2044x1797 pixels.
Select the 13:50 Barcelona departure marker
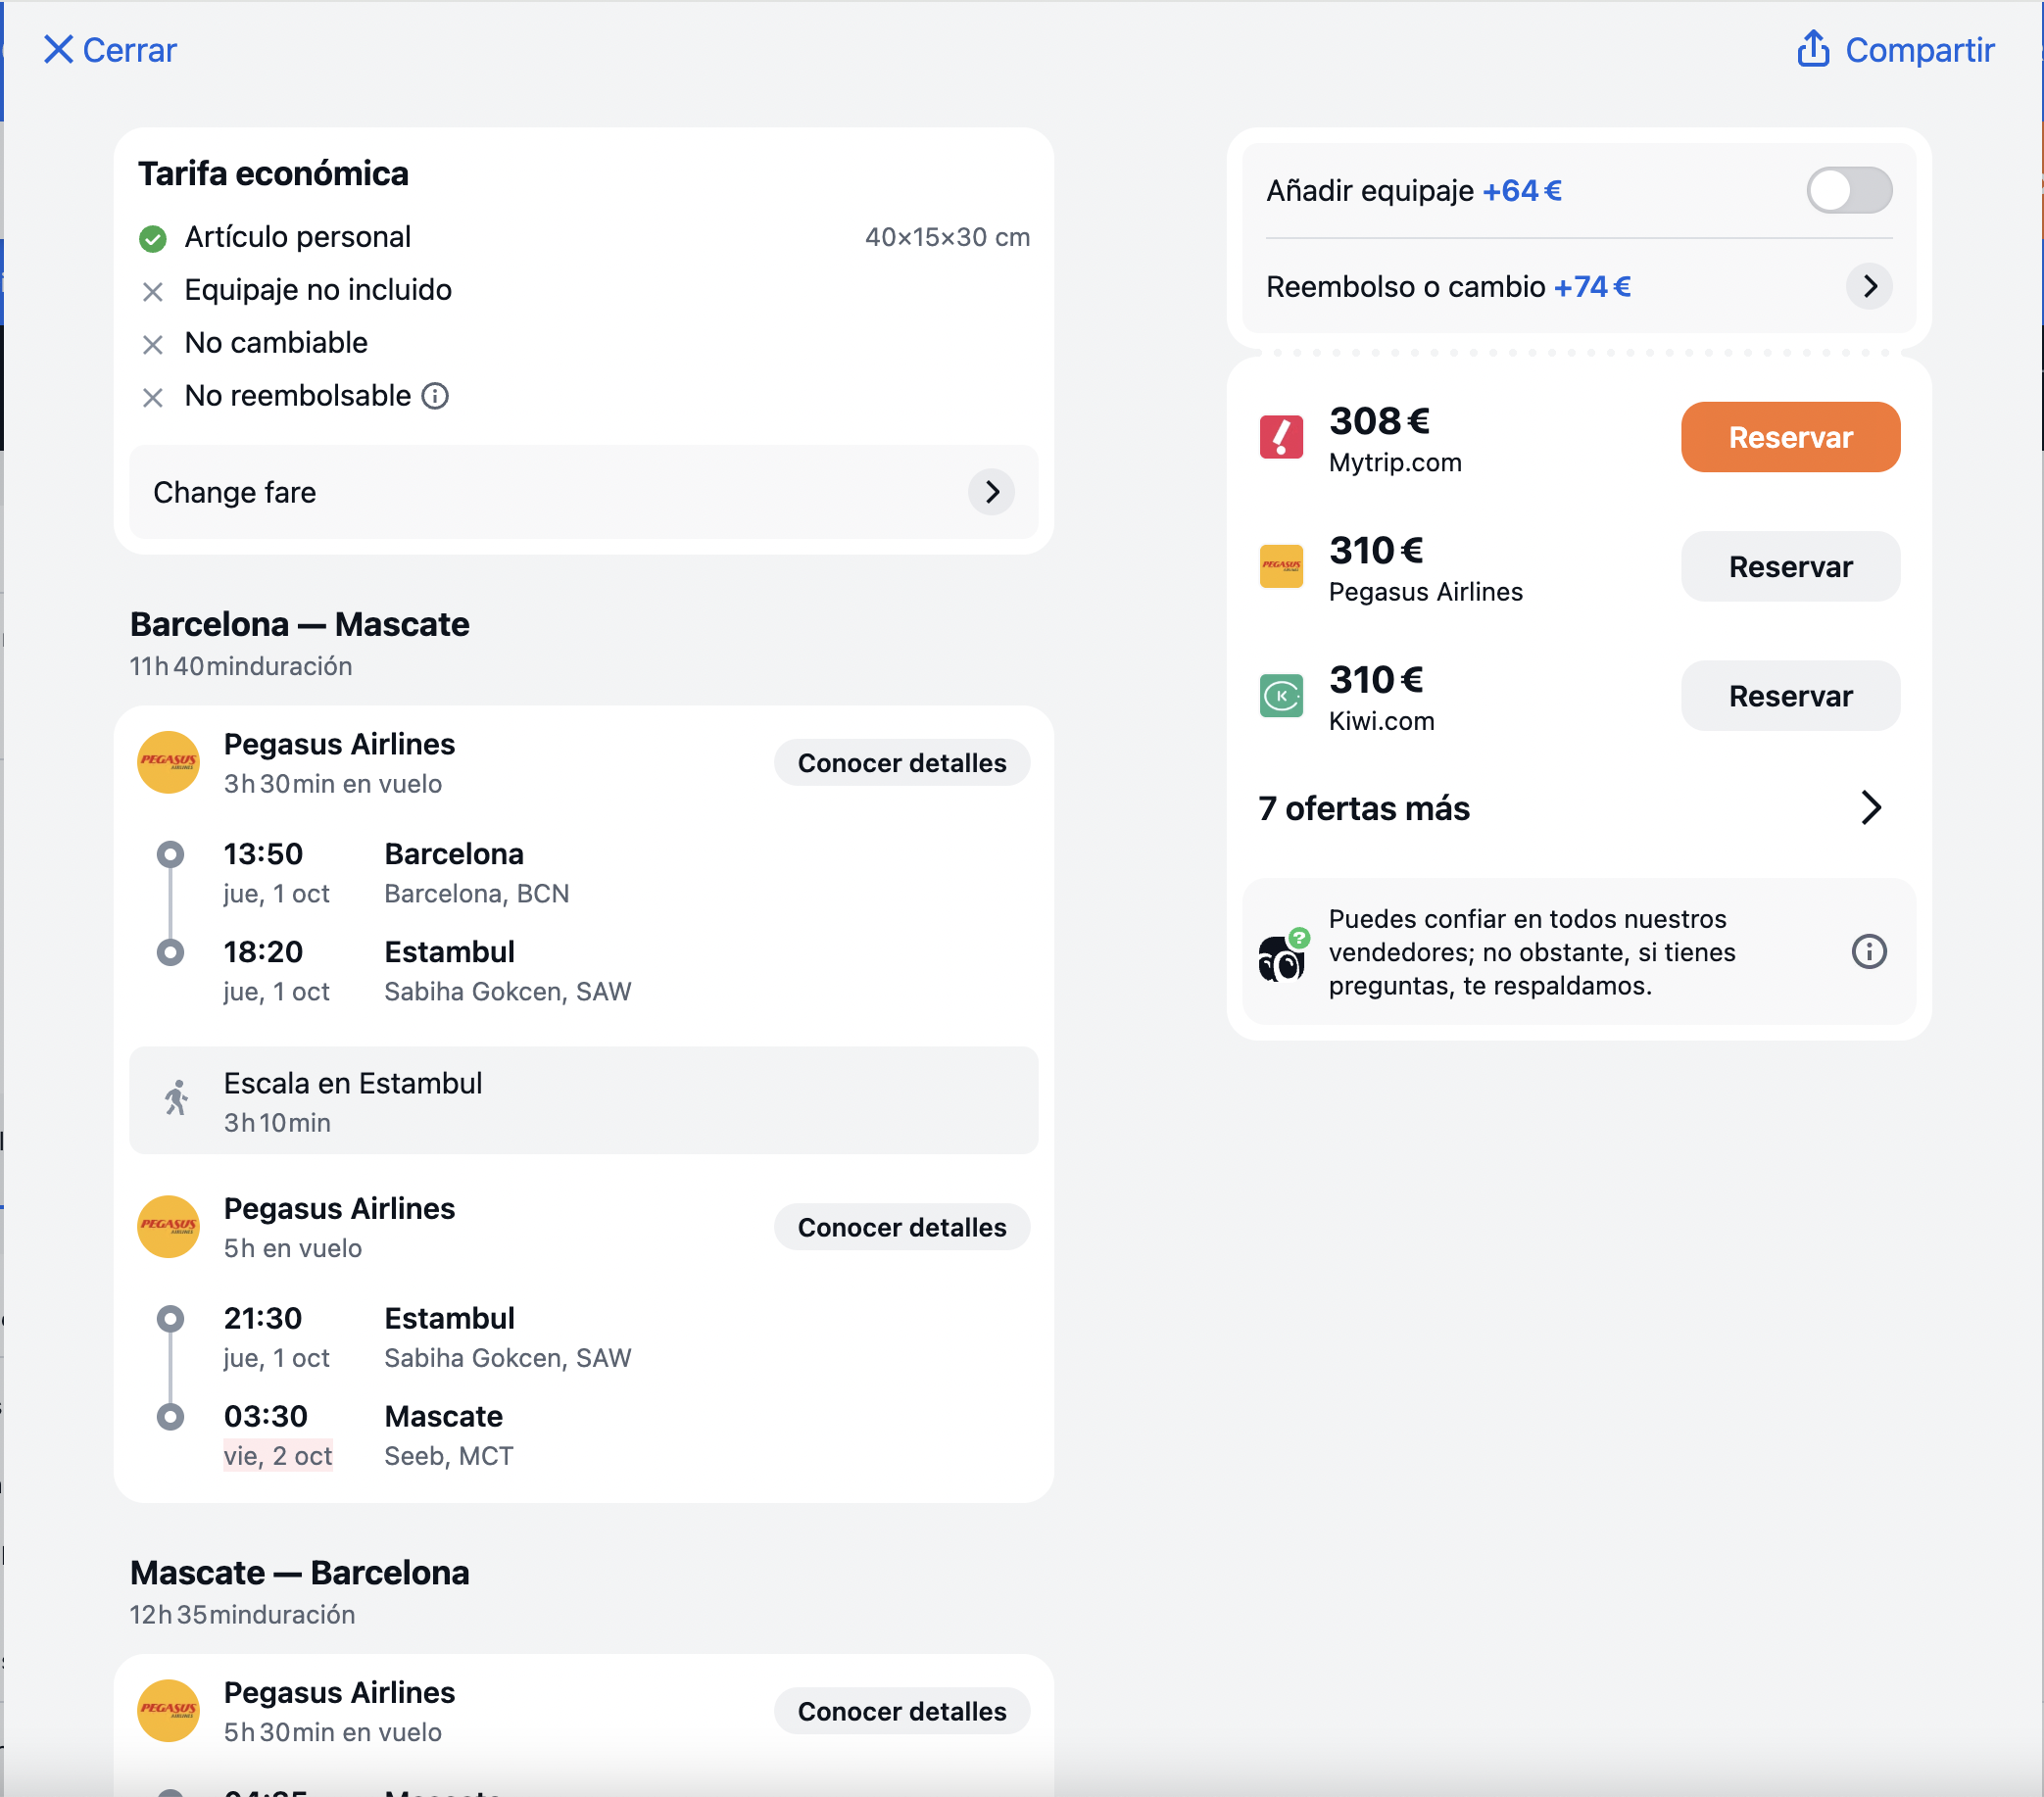[x=171, y=855]
